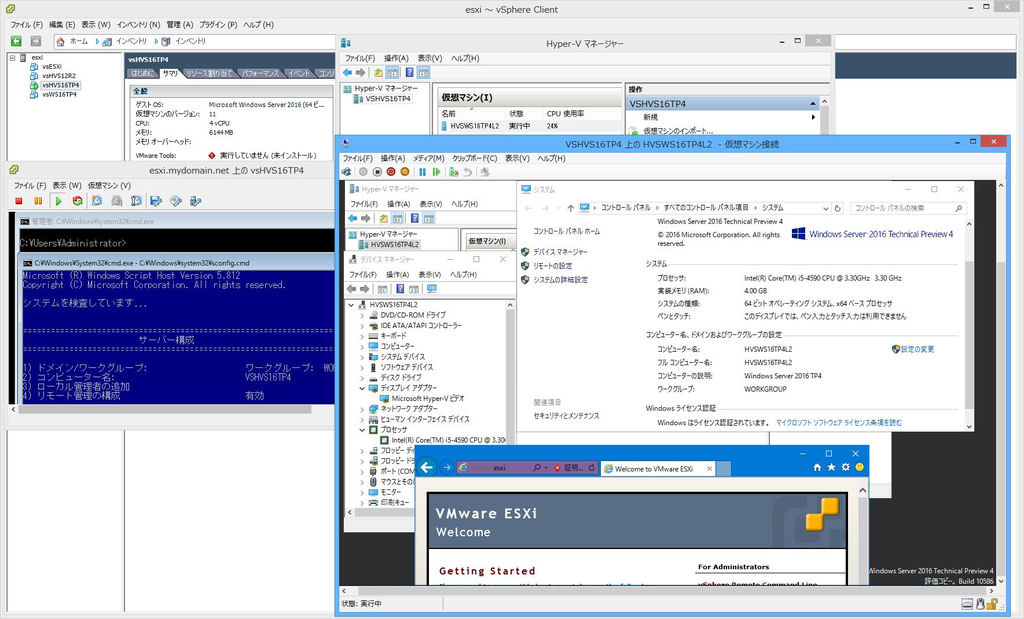Screen dimensions: 1024x619
Task: Click checkpoint icon in 仮想マシン接続 toolbar
Action: [453, 172]
